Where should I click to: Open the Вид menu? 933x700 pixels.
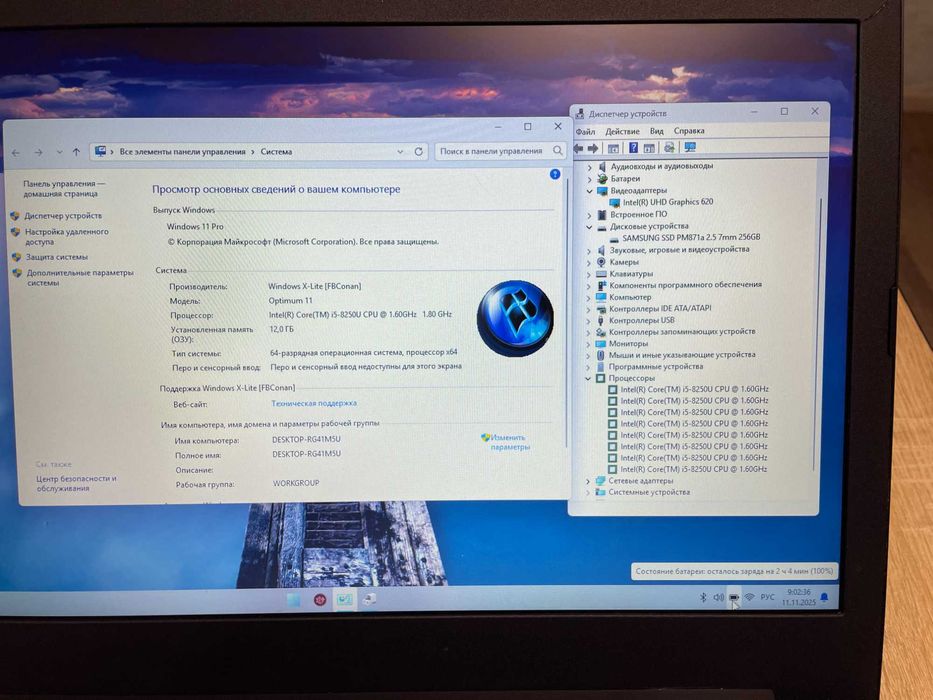[657, 131]
